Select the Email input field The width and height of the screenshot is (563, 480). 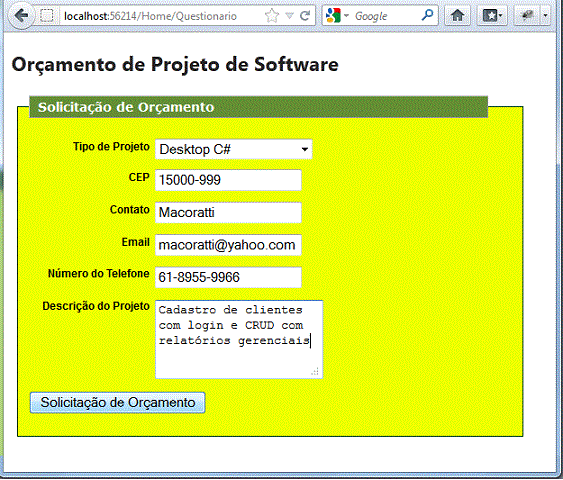(x=228, y=245)
